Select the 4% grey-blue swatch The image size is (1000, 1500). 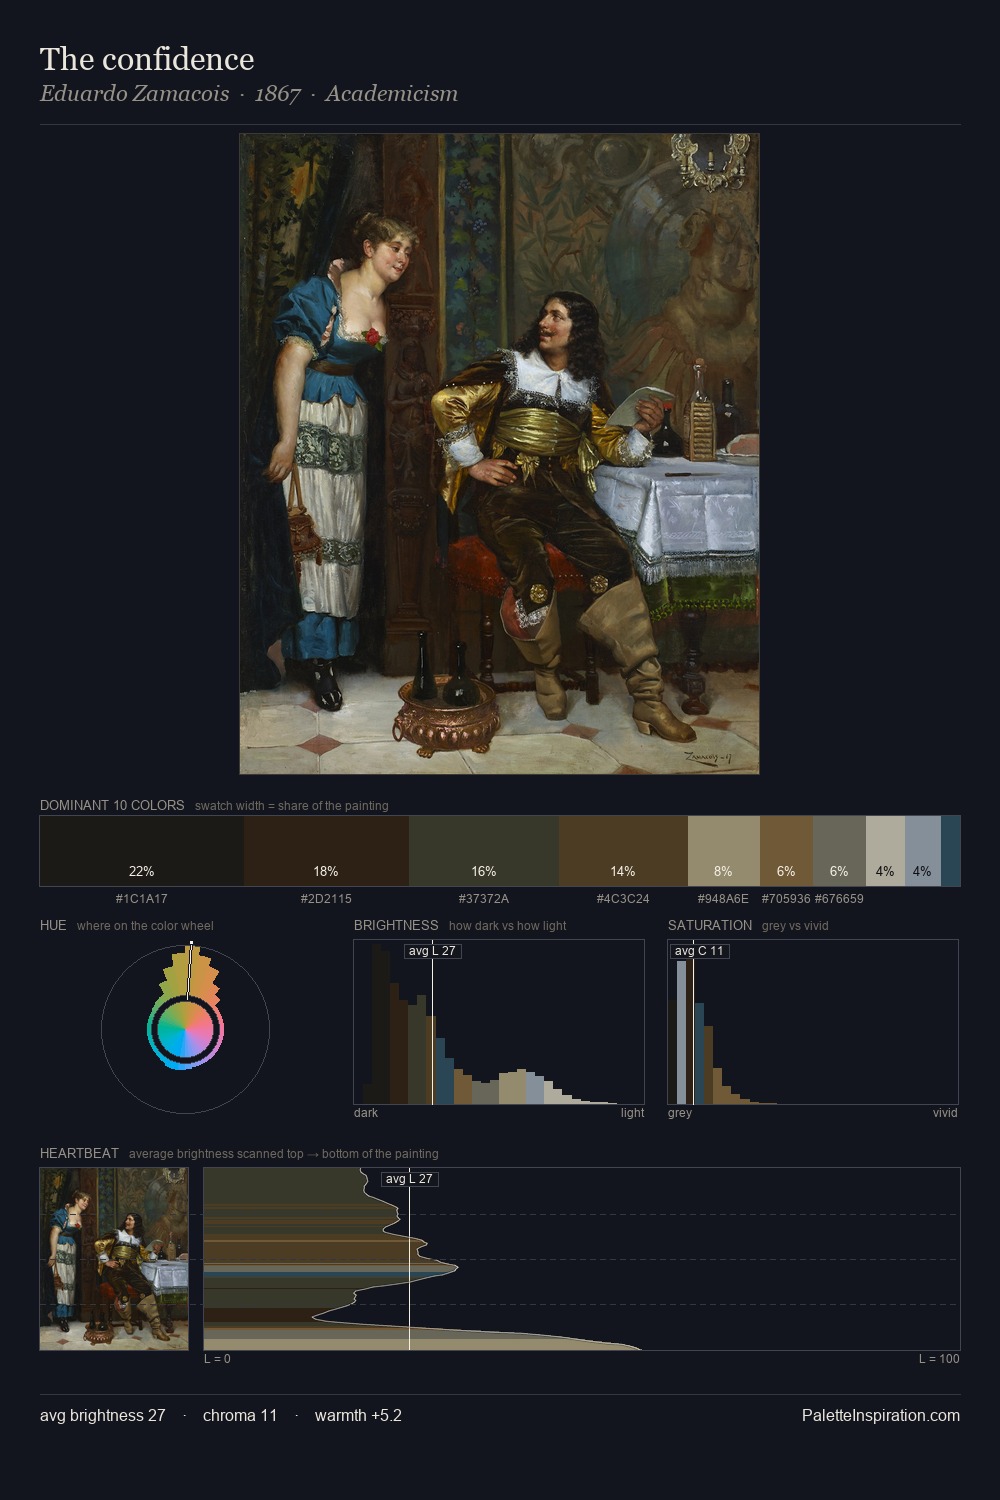tap(923, 851)
